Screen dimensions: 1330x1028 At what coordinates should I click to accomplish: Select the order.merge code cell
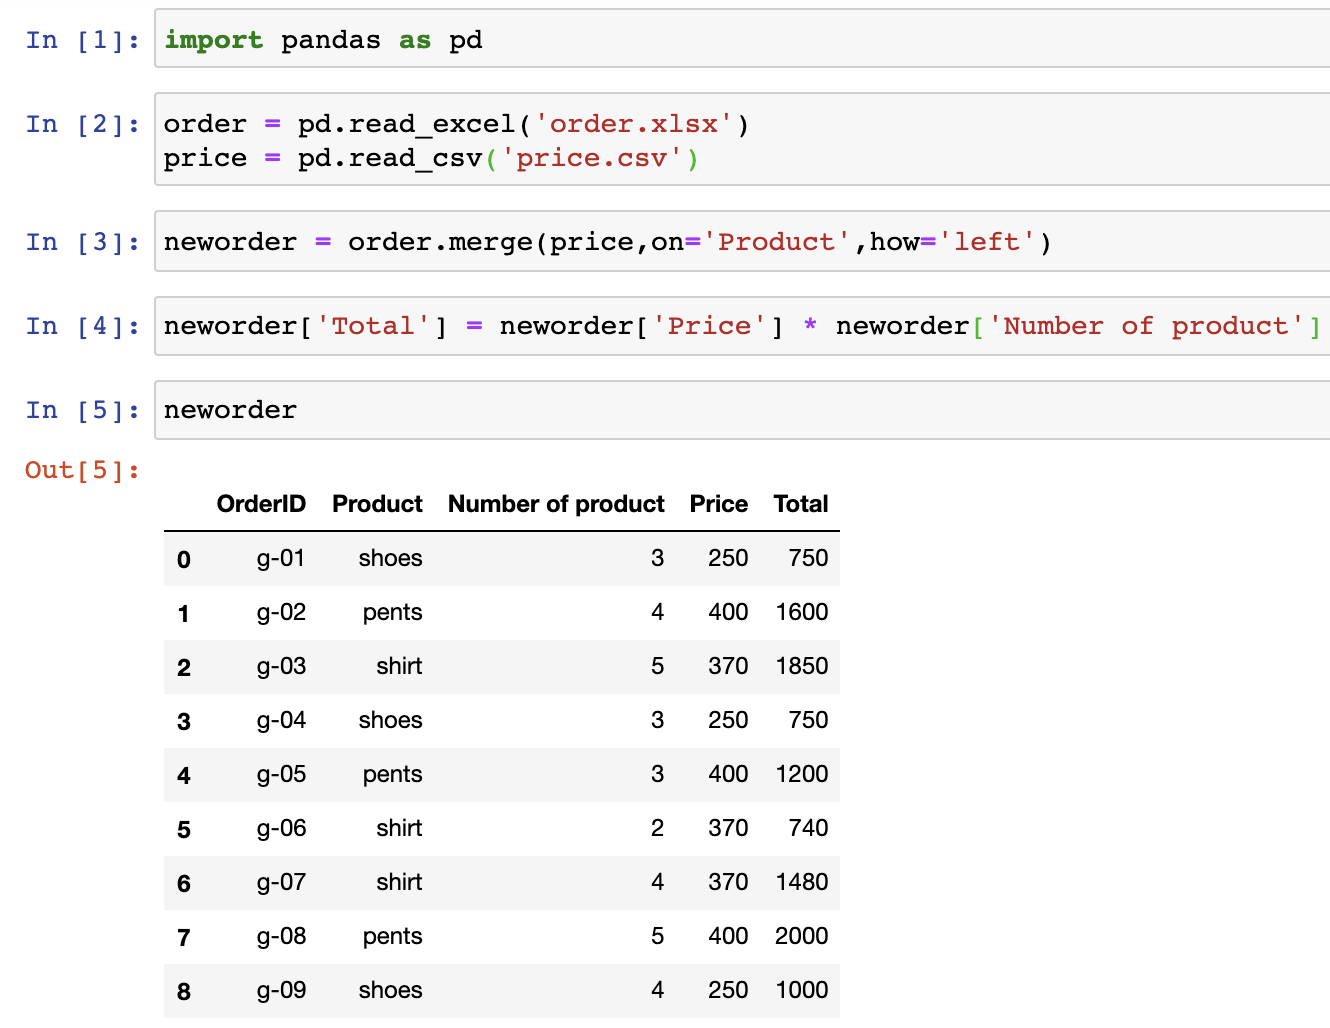[x=742, y=241]
